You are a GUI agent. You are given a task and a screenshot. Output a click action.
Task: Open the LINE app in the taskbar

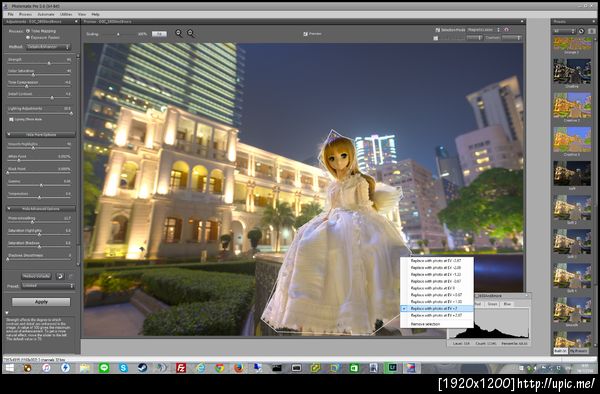104,368
